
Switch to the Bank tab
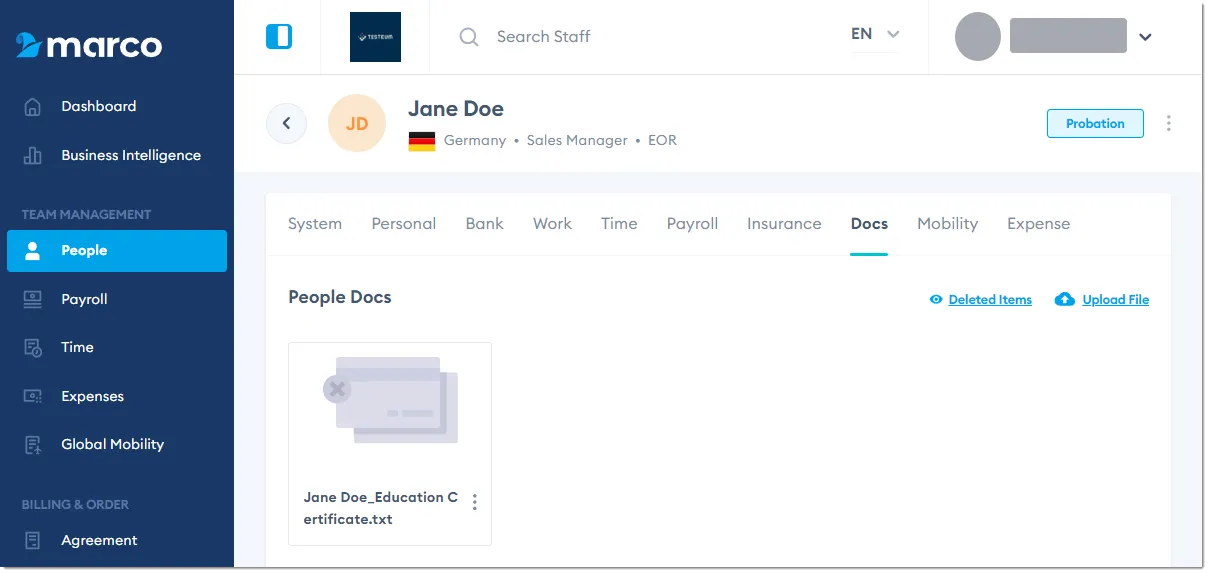pyautogui.click(x=485, y=224)
